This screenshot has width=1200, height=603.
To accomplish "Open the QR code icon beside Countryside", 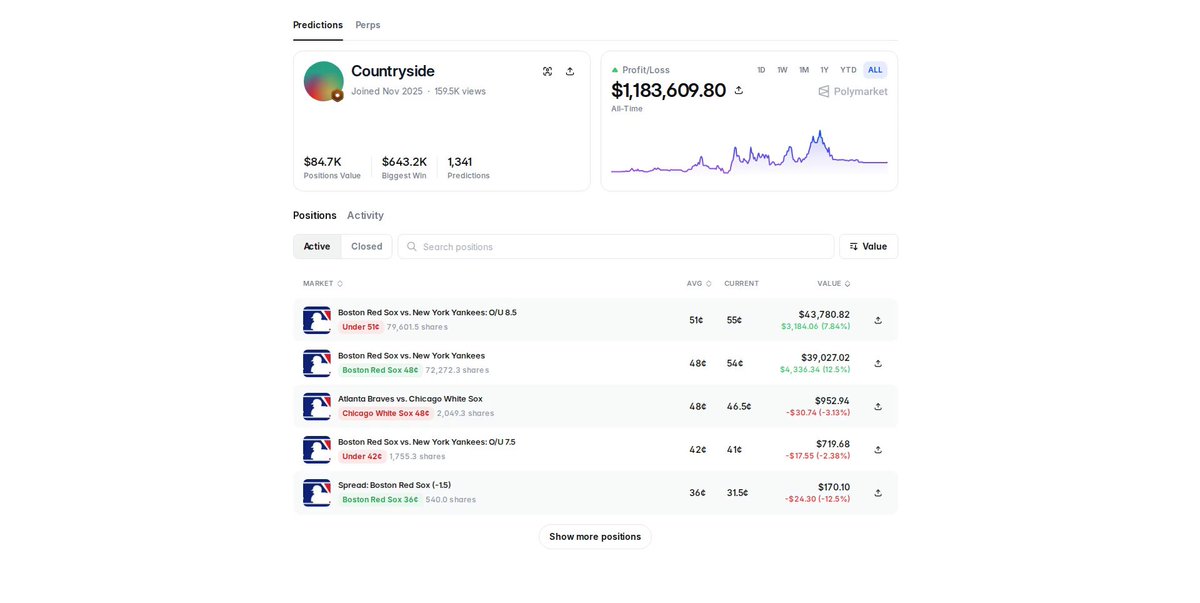I will (x=547, y=71).
